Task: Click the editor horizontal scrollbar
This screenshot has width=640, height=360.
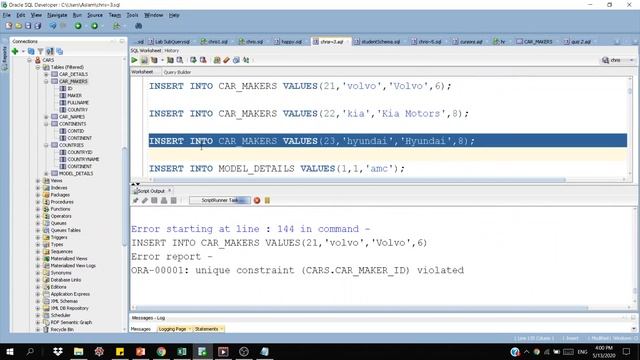Action: point(359,180)
